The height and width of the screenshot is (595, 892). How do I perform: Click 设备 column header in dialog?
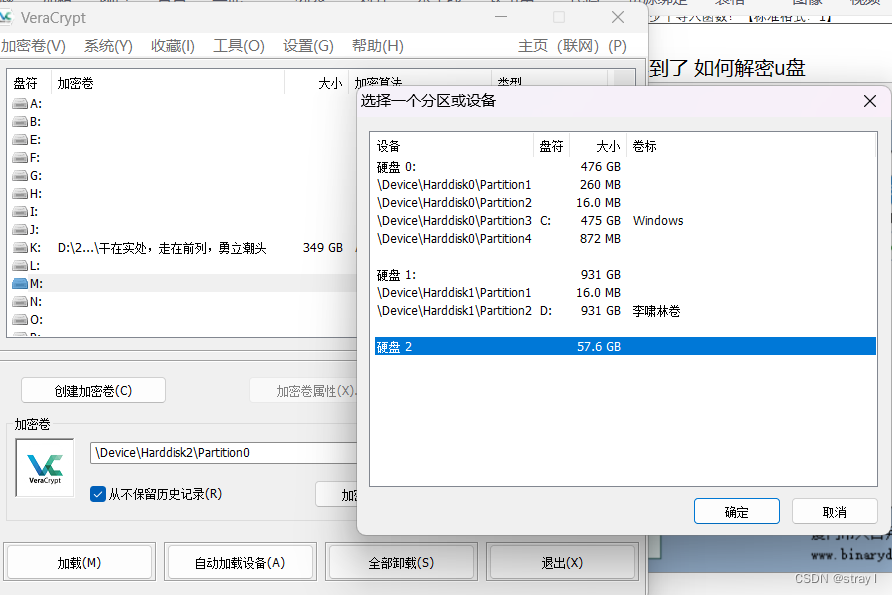point(452,146)
